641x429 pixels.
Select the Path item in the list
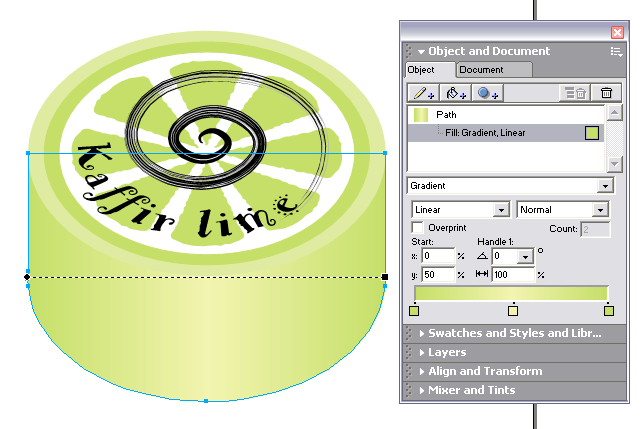pos(506,115)
